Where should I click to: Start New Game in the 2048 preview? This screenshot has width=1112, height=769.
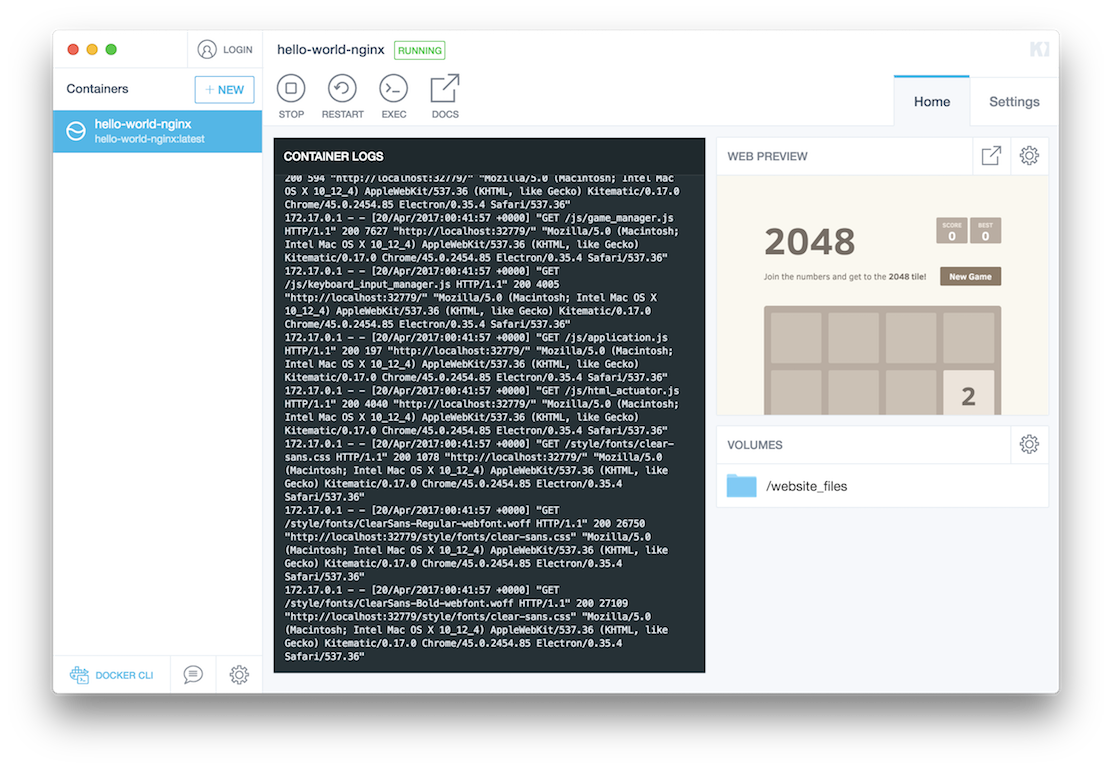[x=969, y=275]
